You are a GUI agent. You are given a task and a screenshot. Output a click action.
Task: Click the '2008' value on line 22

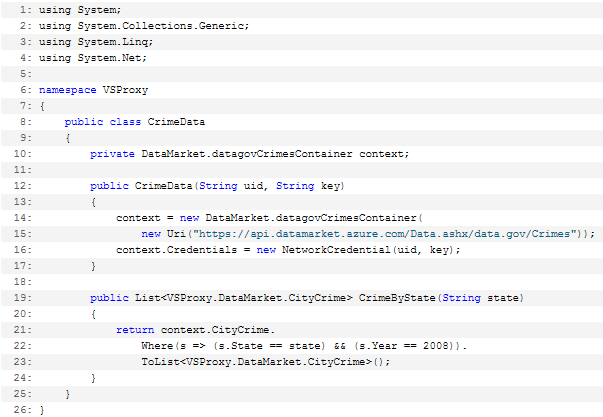click(436, 346)
